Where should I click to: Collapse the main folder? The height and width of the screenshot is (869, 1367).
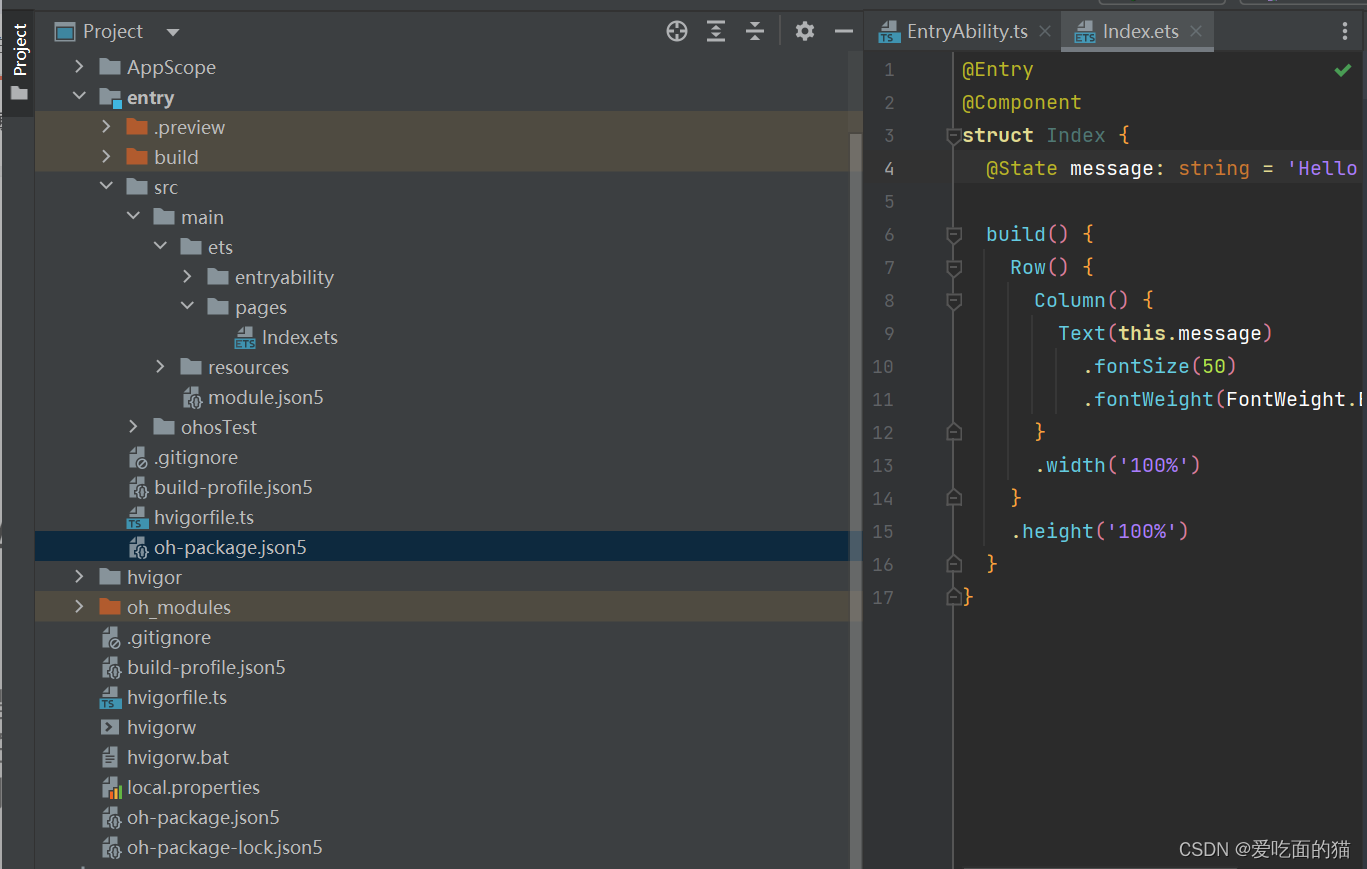pos(133,217)
